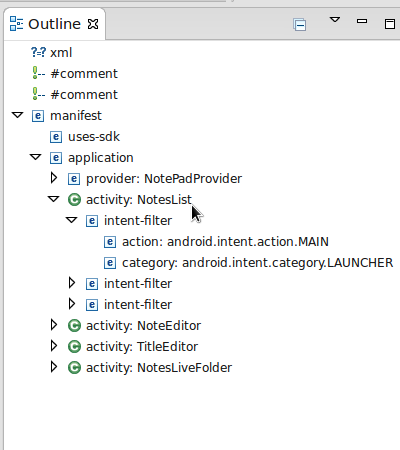Collapse the application node

[35, 157]
